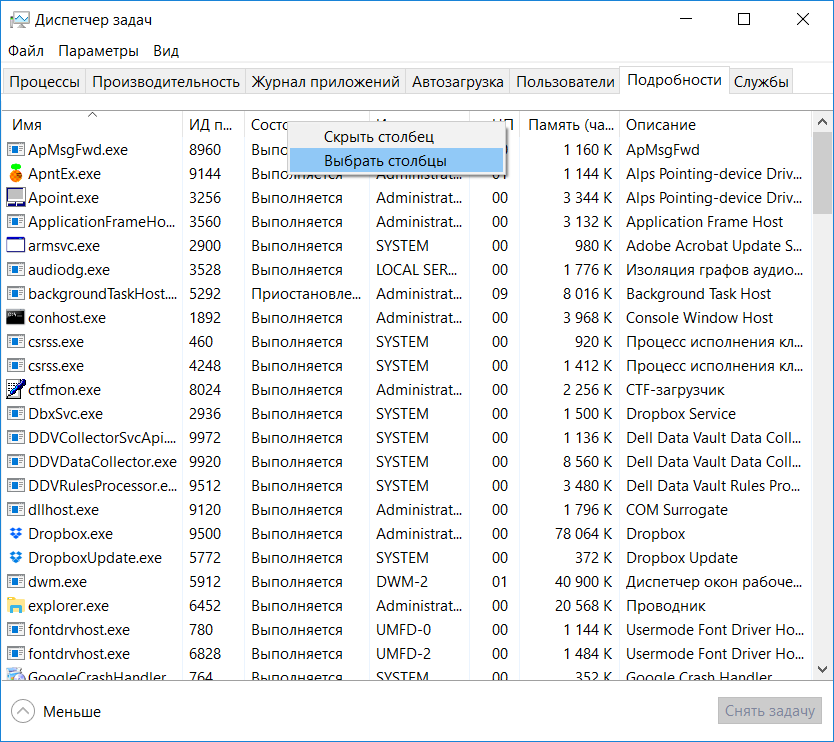This screenshot has height=742, width=834.
Task: Open the Файл menu
Action: (x=26, y=51)
